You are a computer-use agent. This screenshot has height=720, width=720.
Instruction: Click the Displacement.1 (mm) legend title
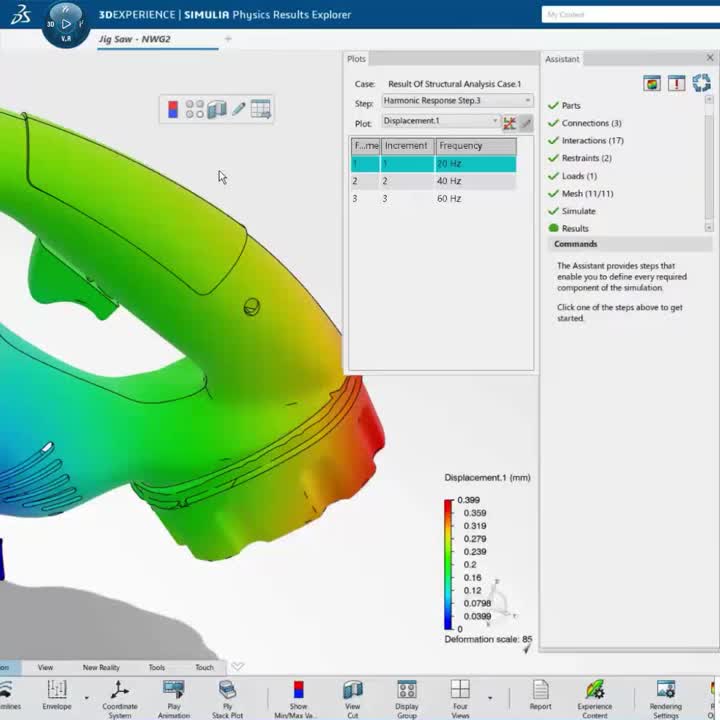(487, 478)
